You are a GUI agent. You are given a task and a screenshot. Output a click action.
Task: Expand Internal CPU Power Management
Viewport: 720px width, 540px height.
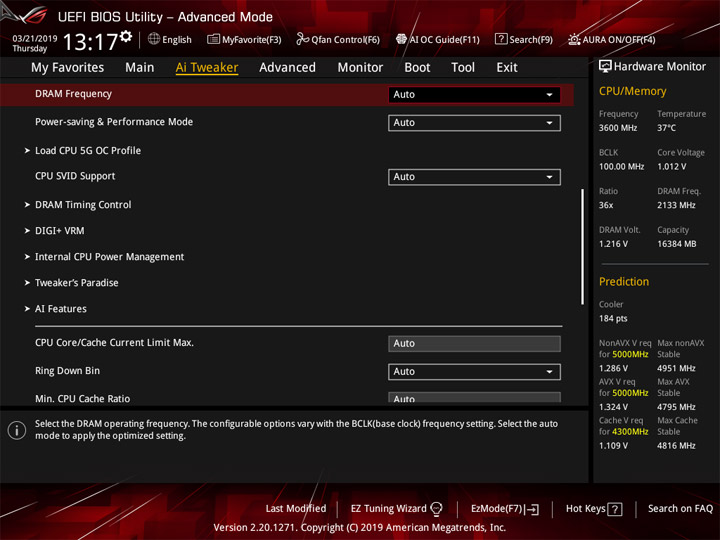coord(109,257)
